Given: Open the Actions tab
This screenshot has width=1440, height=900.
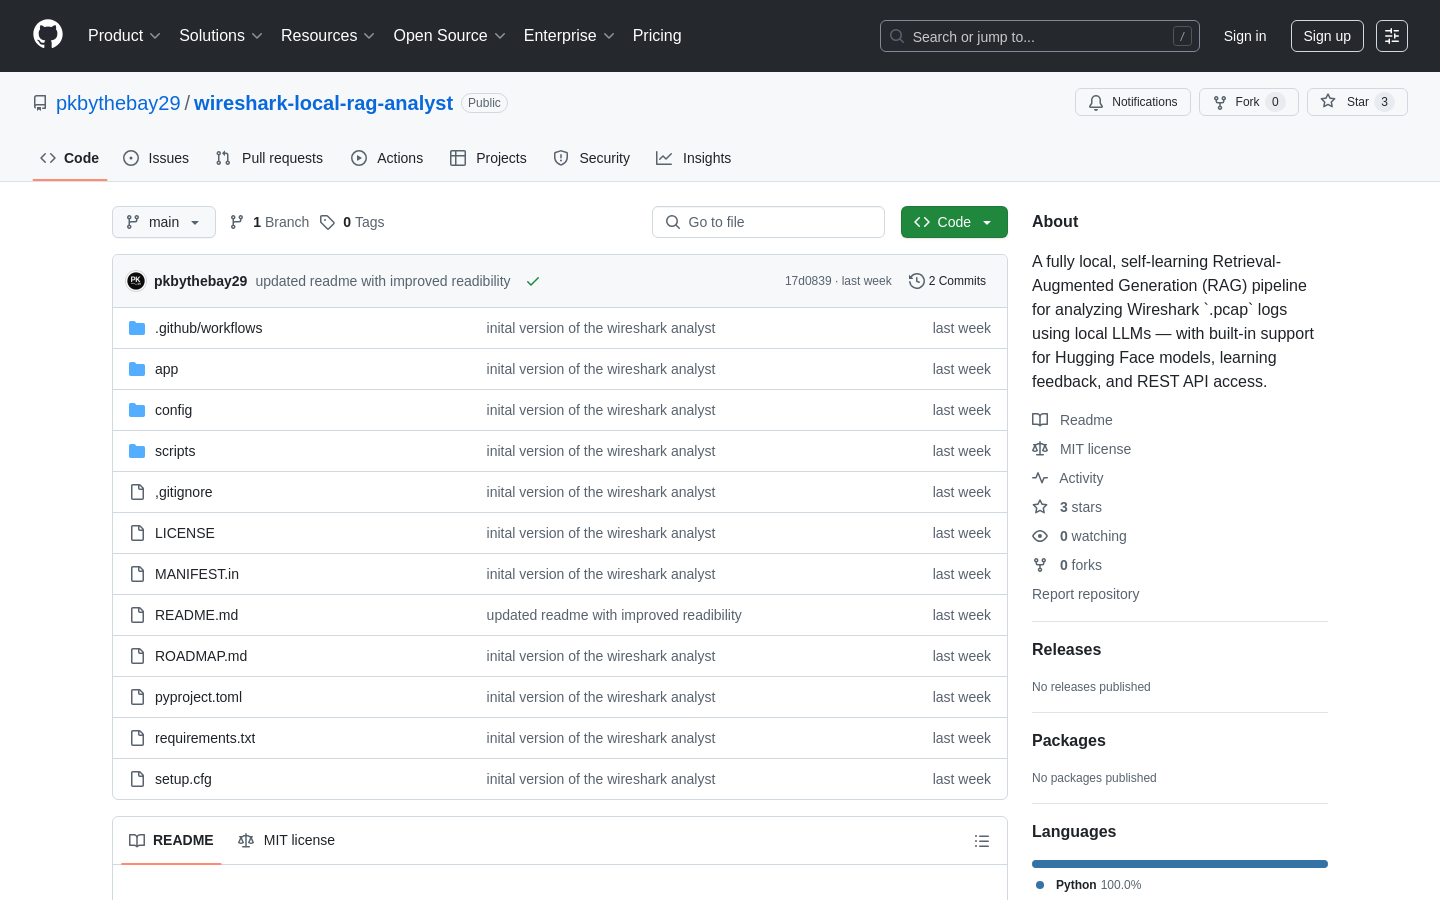Looking at the screenshot, I should 387,158.
